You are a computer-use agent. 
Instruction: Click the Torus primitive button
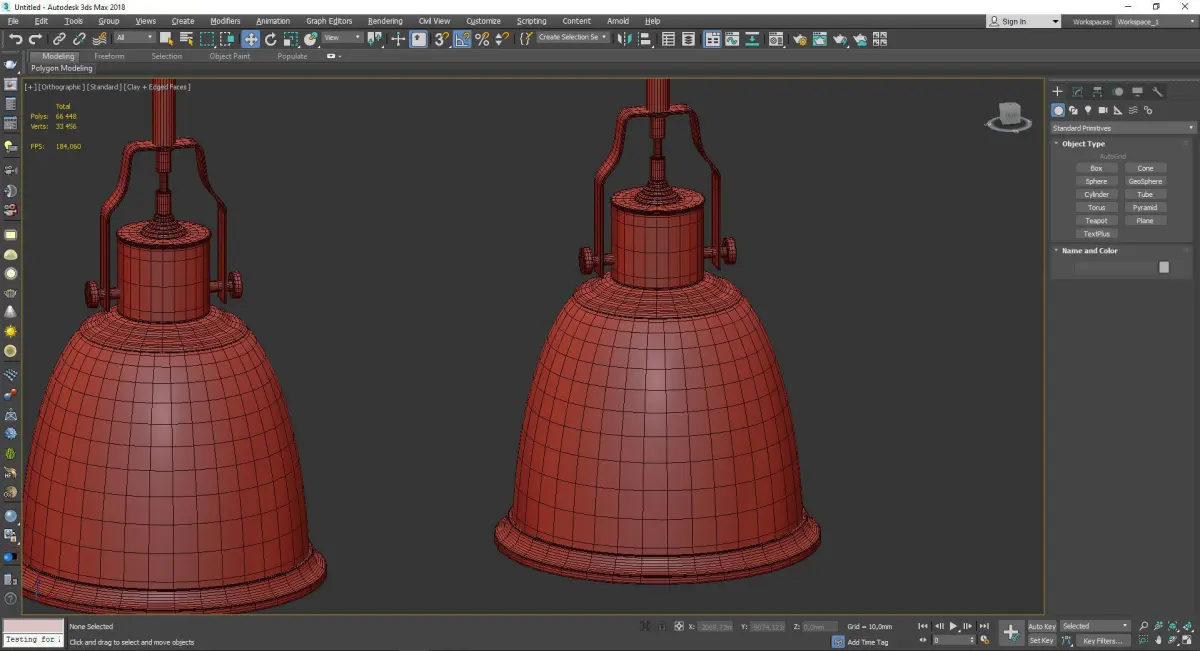pos(1096,207)
